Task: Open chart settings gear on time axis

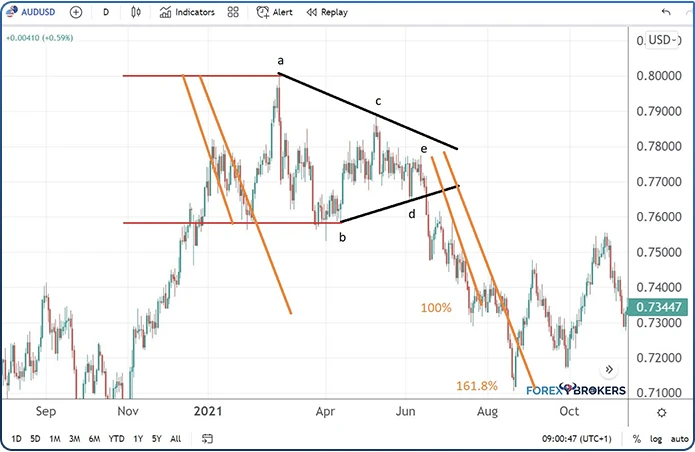Action: [662, 412]
